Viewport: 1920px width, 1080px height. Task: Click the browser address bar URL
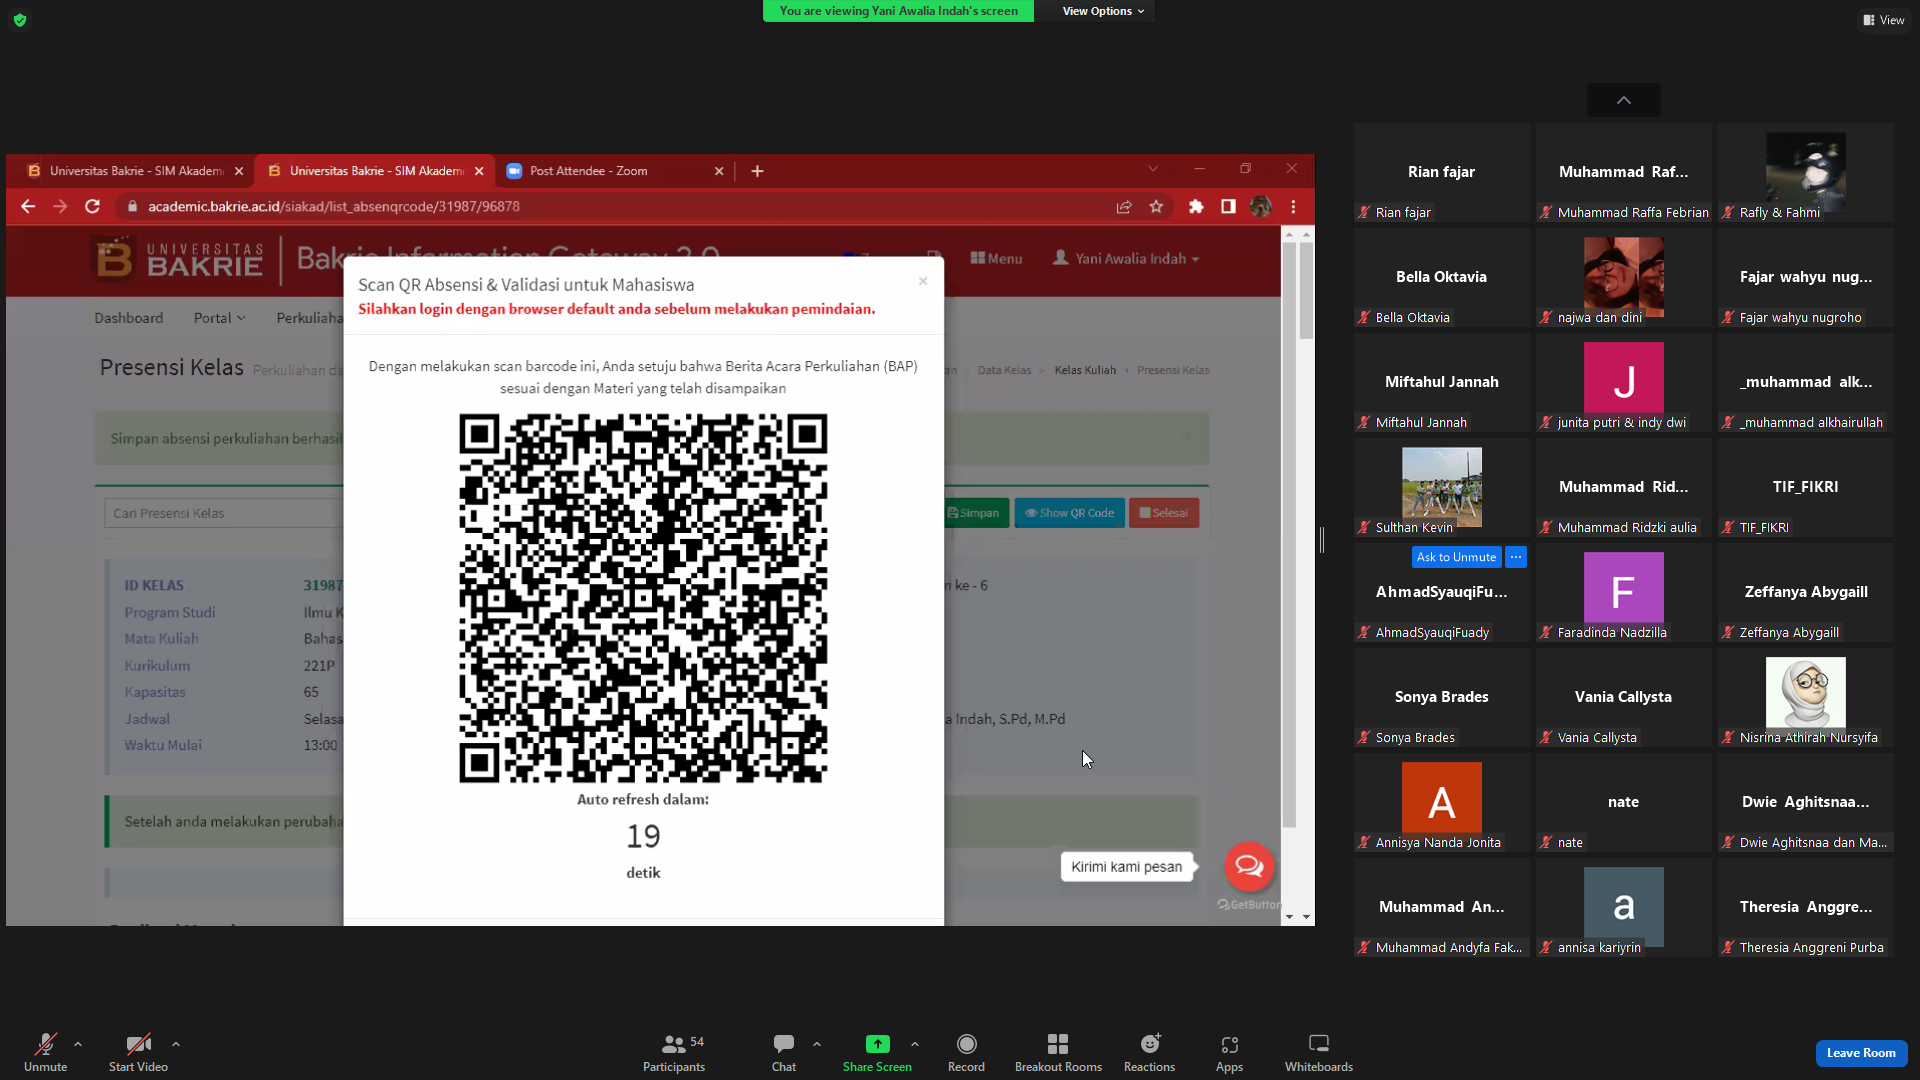(x=334, y=206)
